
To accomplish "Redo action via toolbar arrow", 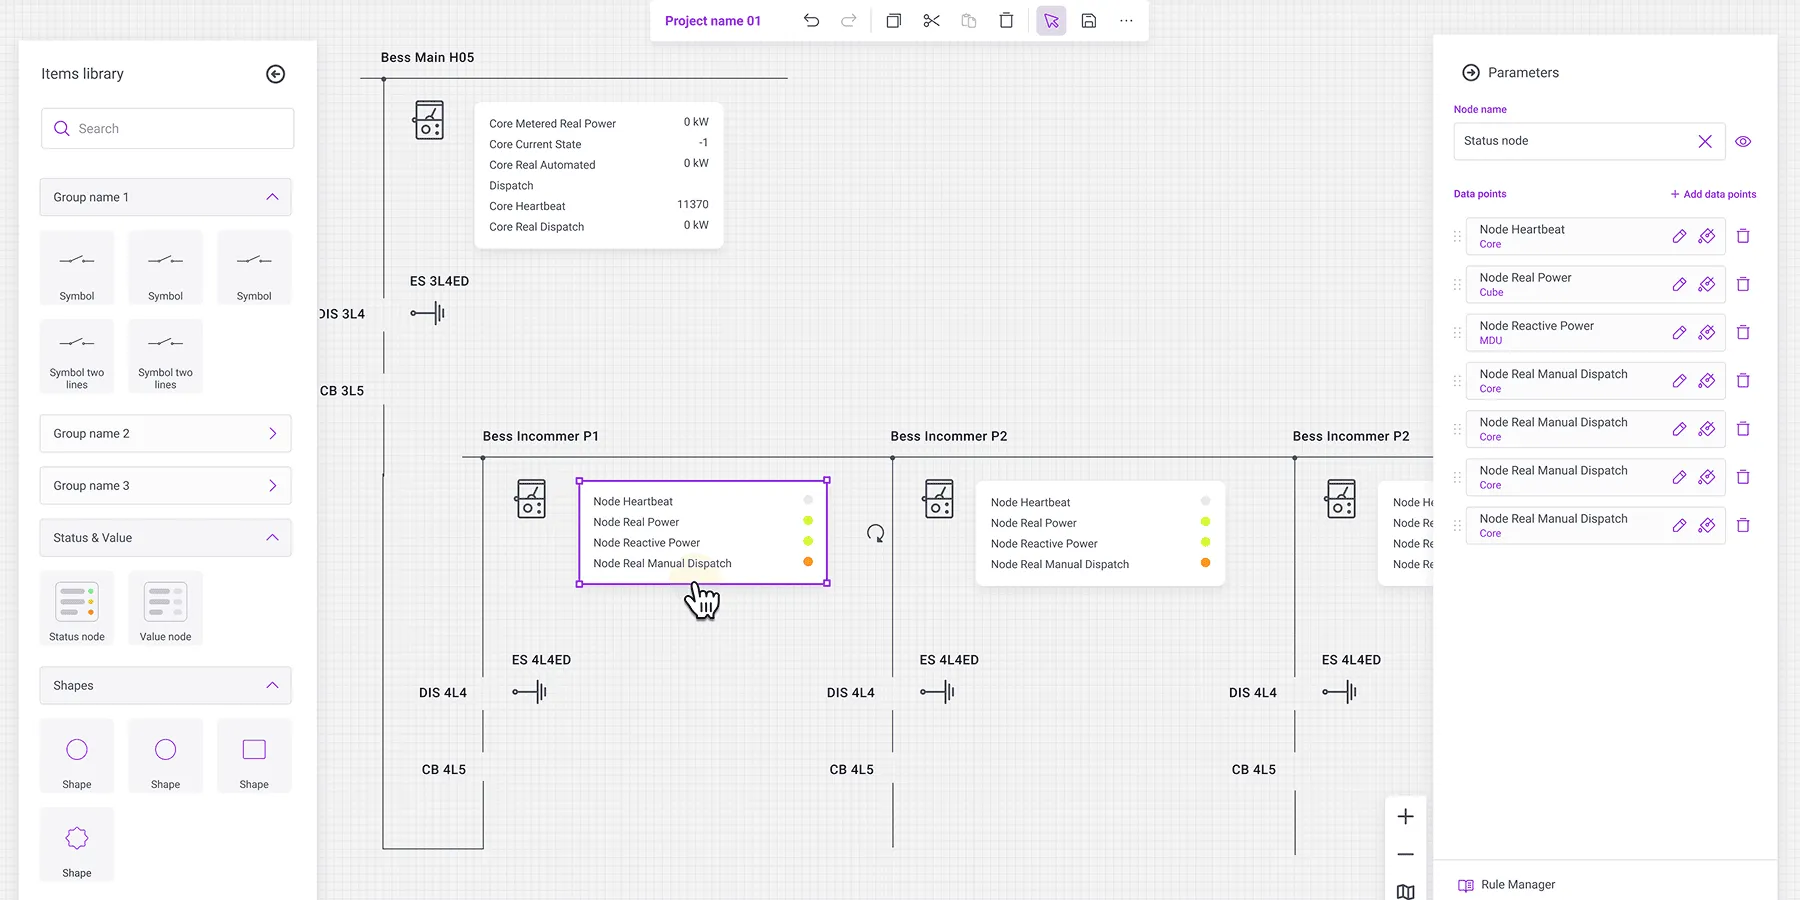I will click(848, 21).
